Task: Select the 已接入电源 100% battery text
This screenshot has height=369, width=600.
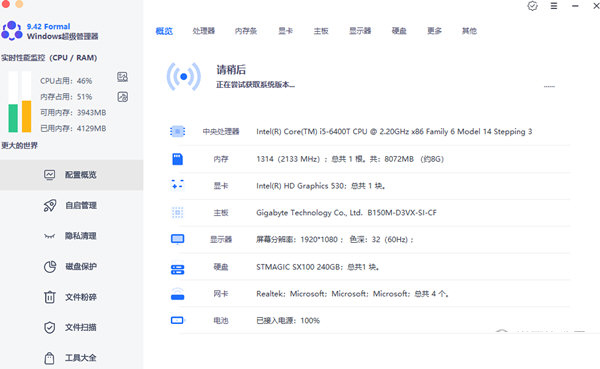Action: [288, 320]
